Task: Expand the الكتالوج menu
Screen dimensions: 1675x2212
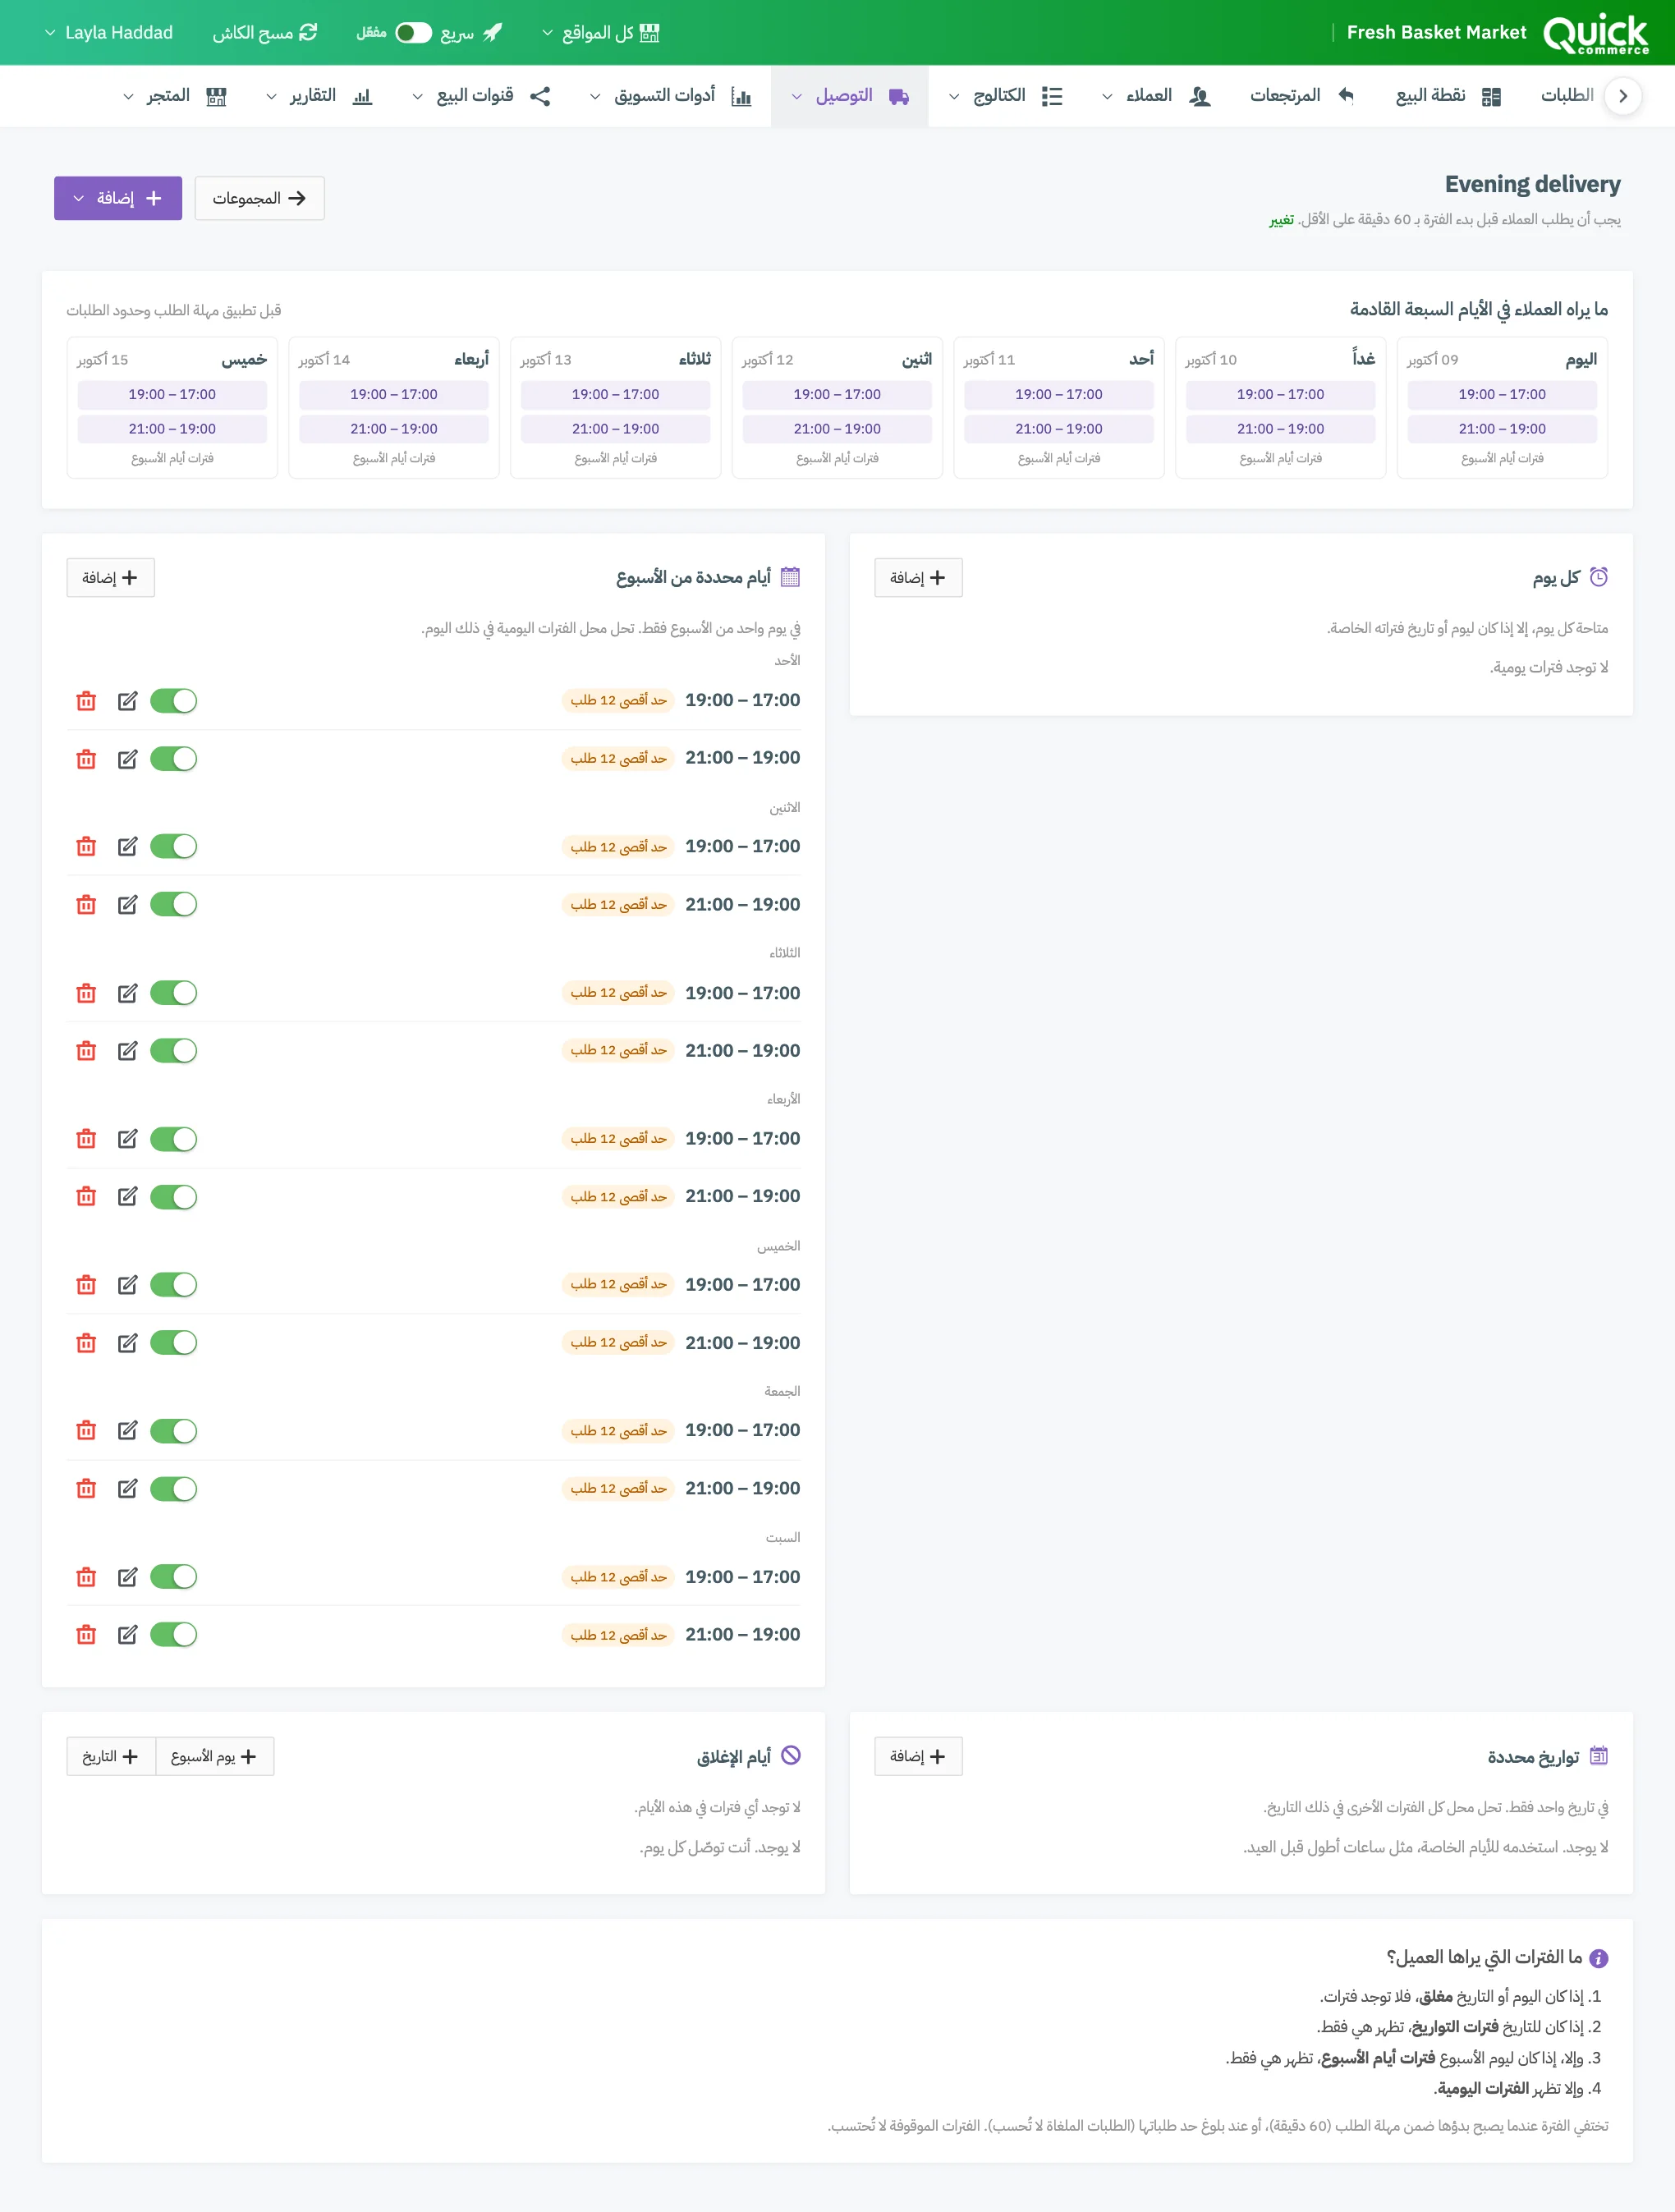Action: tap(1006, 96)
